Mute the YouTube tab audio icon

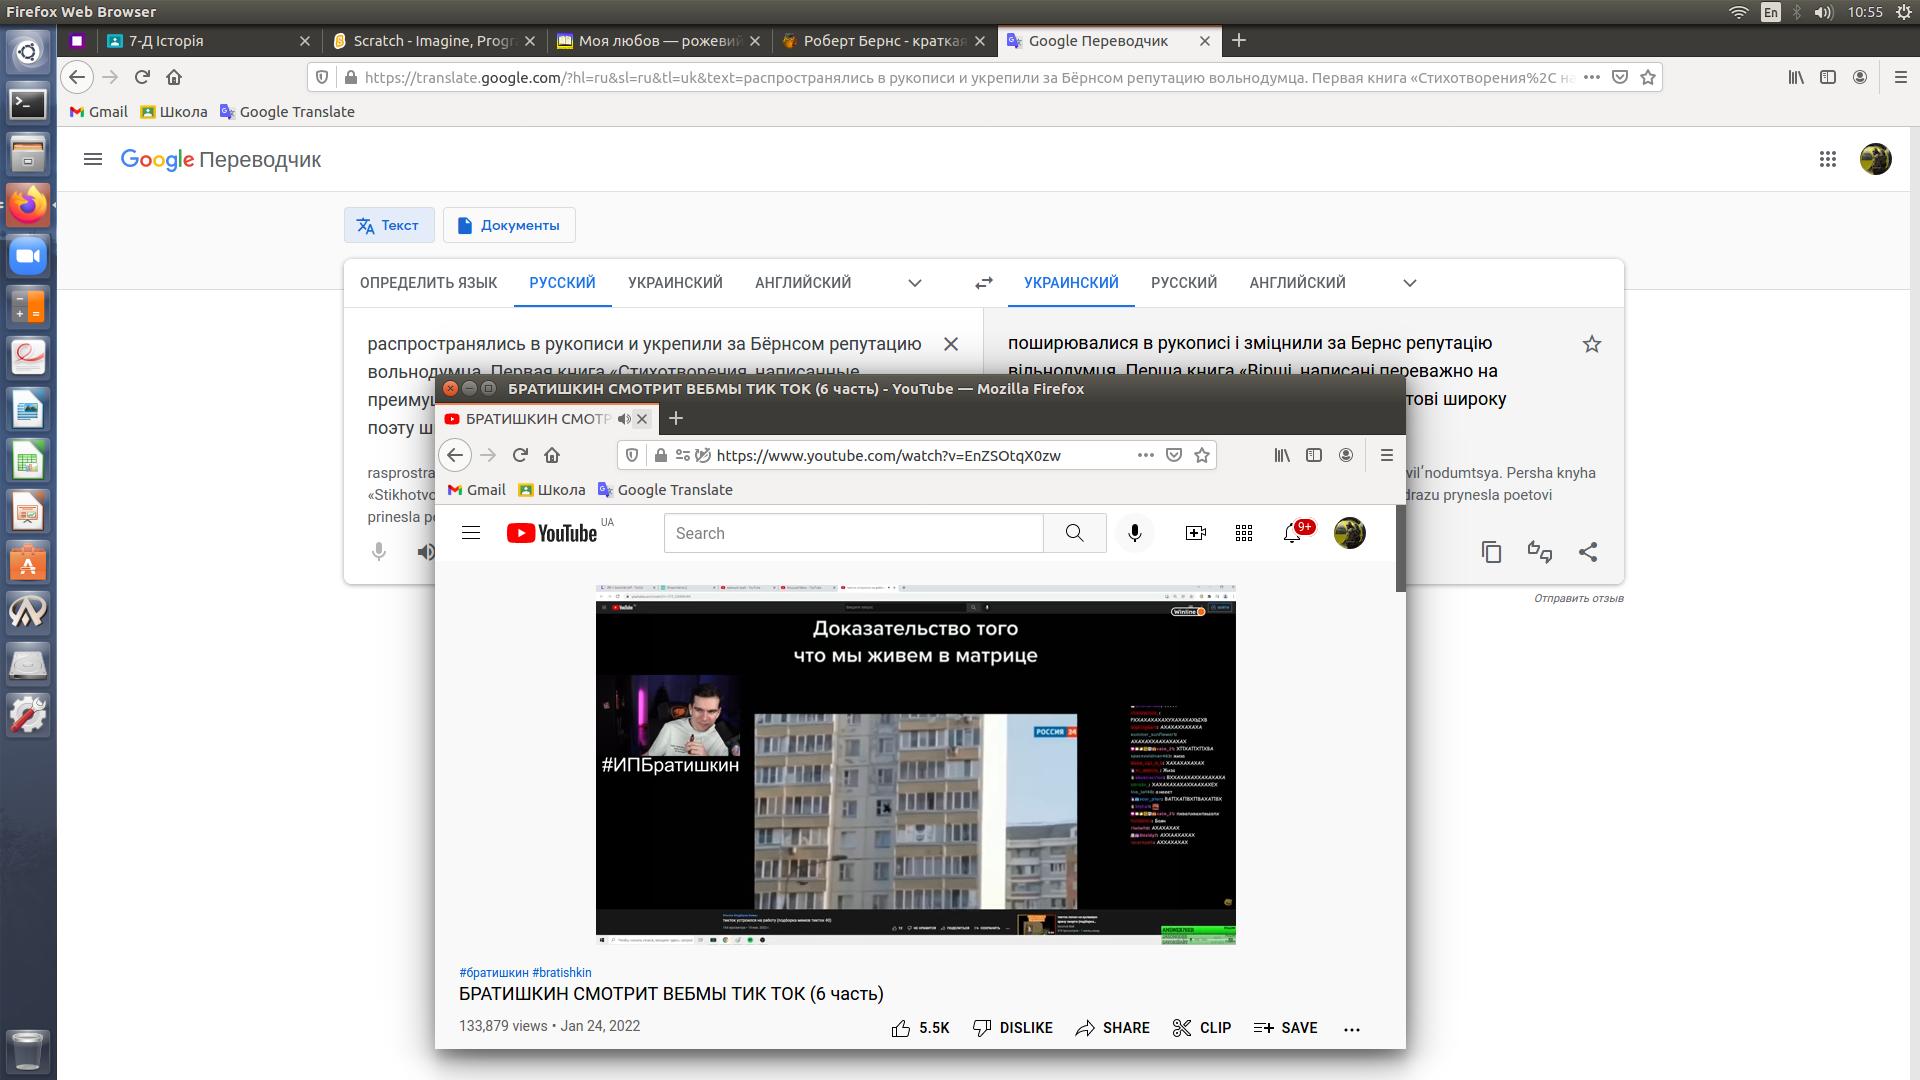click(x=624, y=419)
